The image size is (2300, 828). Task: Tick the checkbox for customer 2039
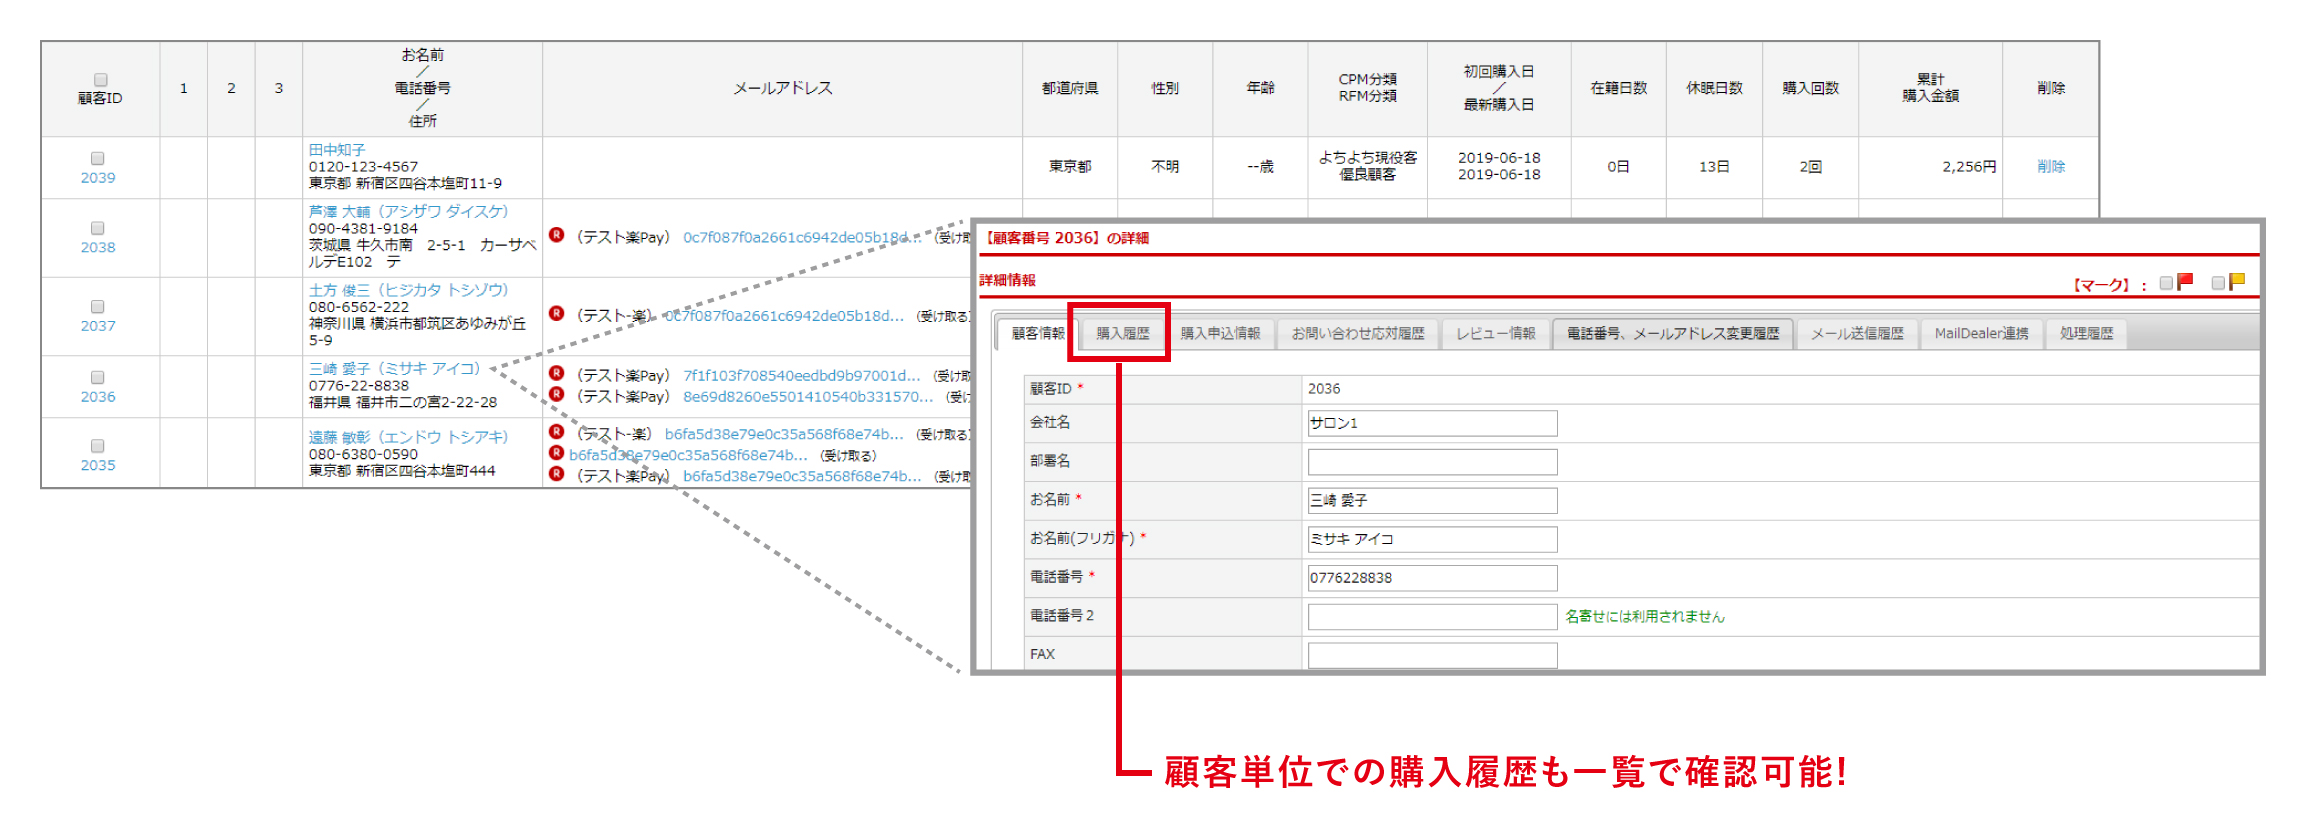tap(98, 158)
